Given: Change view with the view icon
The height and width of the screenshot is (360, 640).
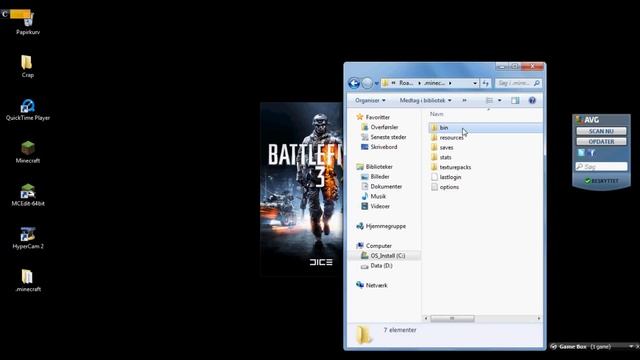Looking at the screenshot, I should 489,100.
